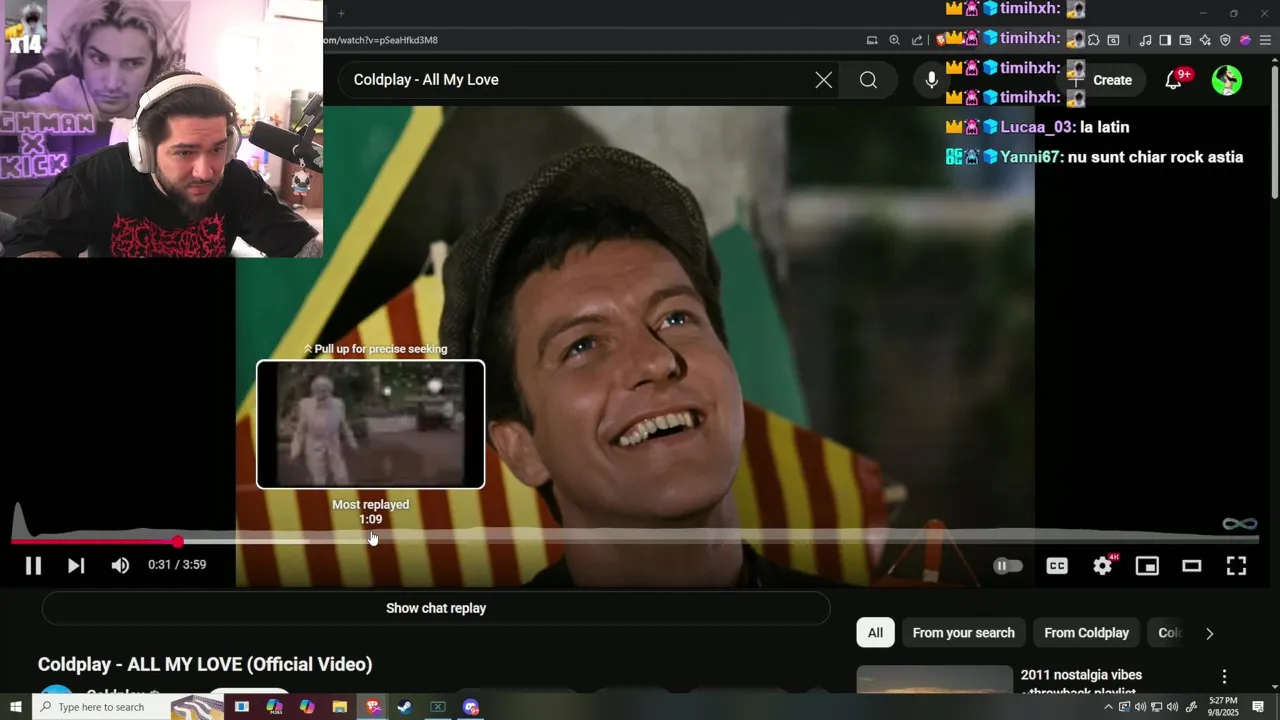Click the install/cast screen icon in address bar

point(872,40)
